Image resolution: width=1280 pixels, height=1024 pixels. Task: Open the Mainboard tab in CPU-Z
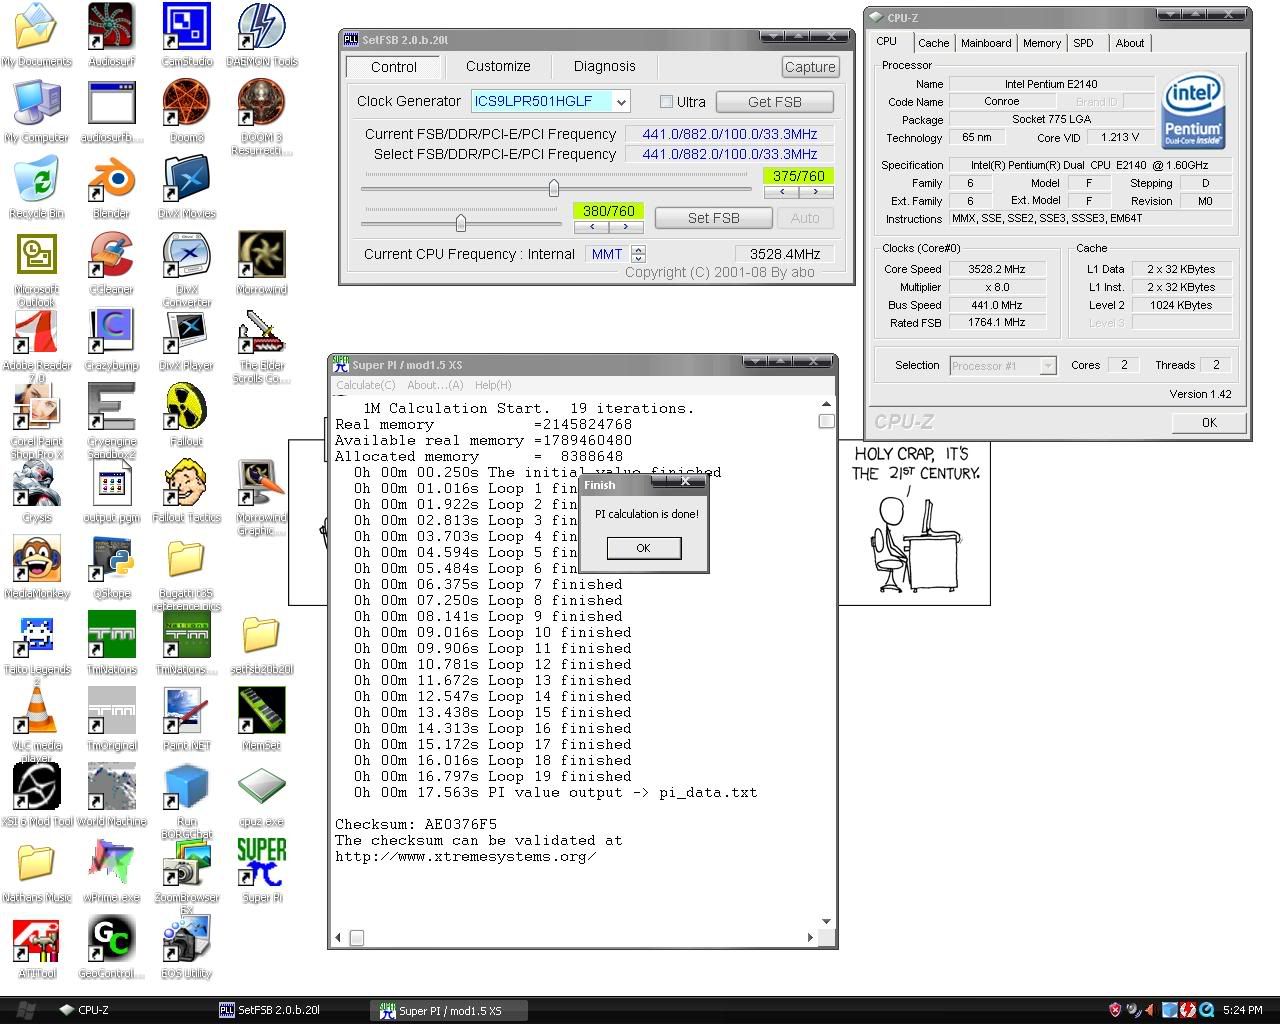tap(986, 43)
